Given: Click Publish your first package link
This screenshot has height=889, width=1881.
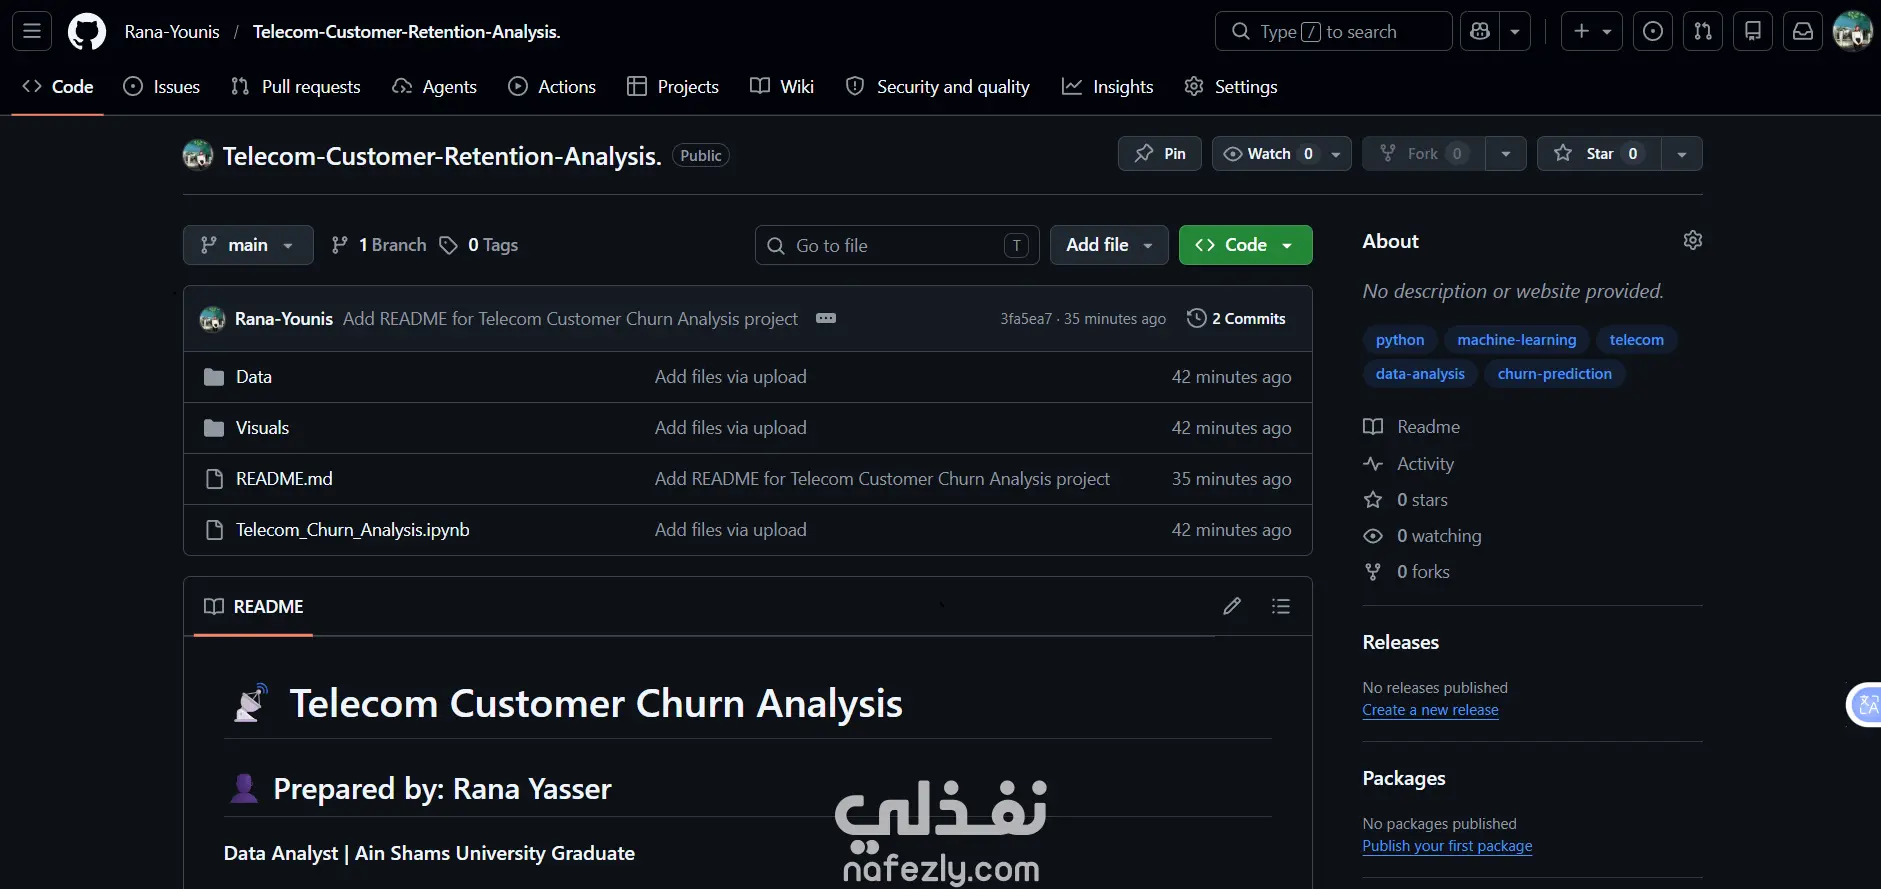Looking at the screenshot, I should click(x=1448, y=846).
